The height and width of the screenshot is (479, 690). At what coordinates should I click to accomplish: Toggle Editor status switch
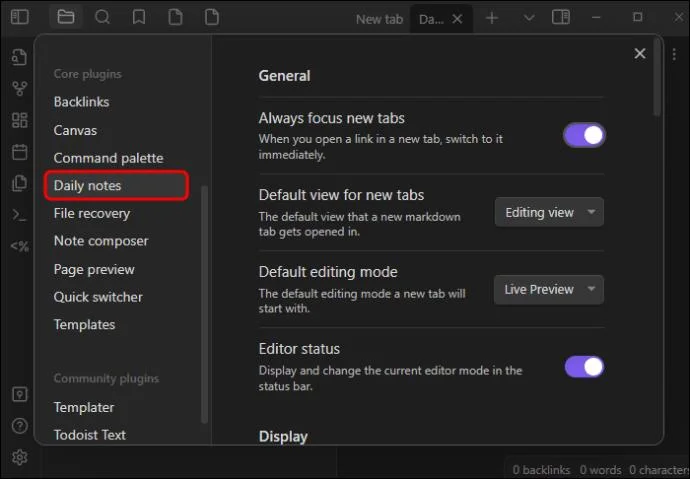[584, 367]
